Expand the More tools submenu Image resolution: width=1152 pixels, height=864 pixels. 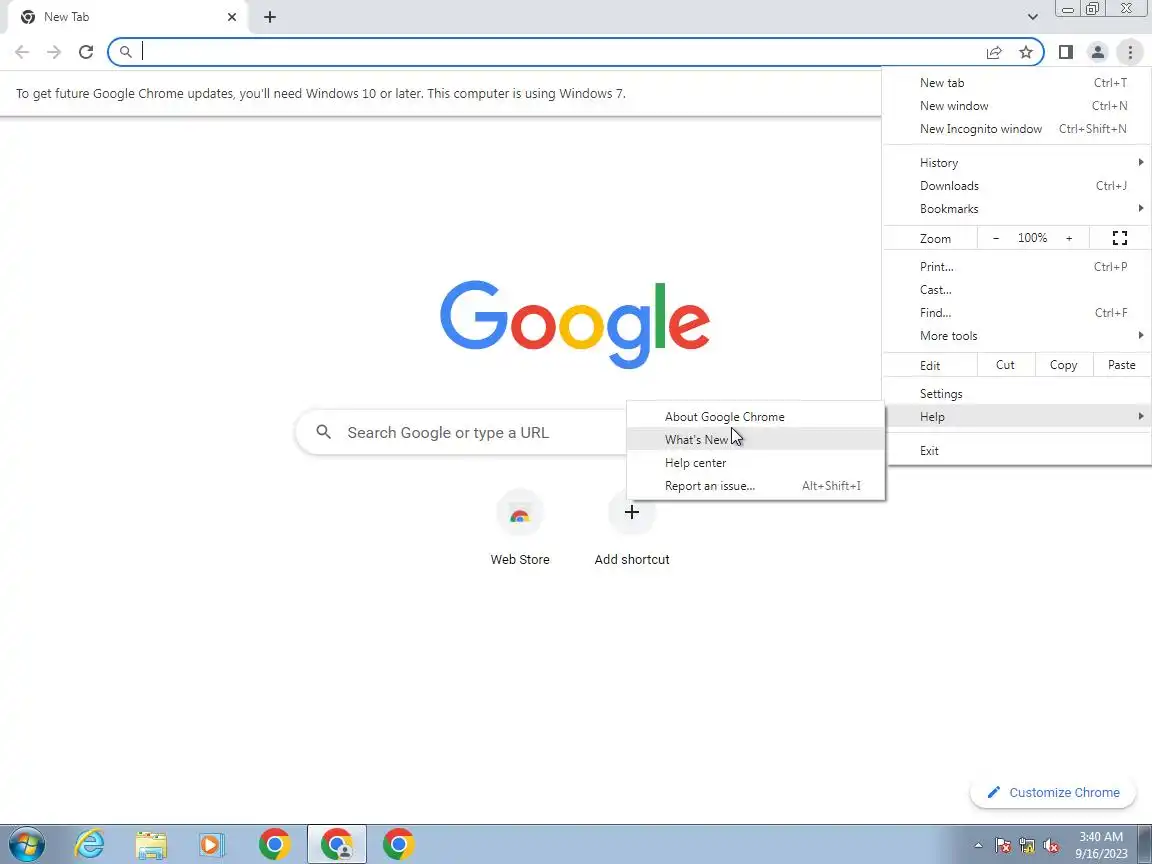click(1017, 336)
